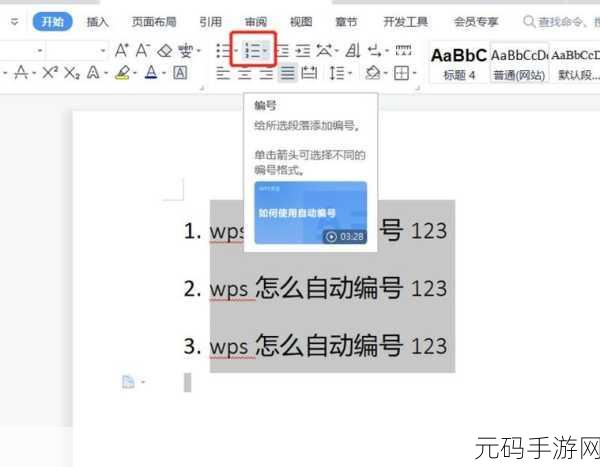The width and height of the screenshot is (600, 467).
Task: Apply the 标题 4 style
Action: pyautogui.click(x=459, y=63)
